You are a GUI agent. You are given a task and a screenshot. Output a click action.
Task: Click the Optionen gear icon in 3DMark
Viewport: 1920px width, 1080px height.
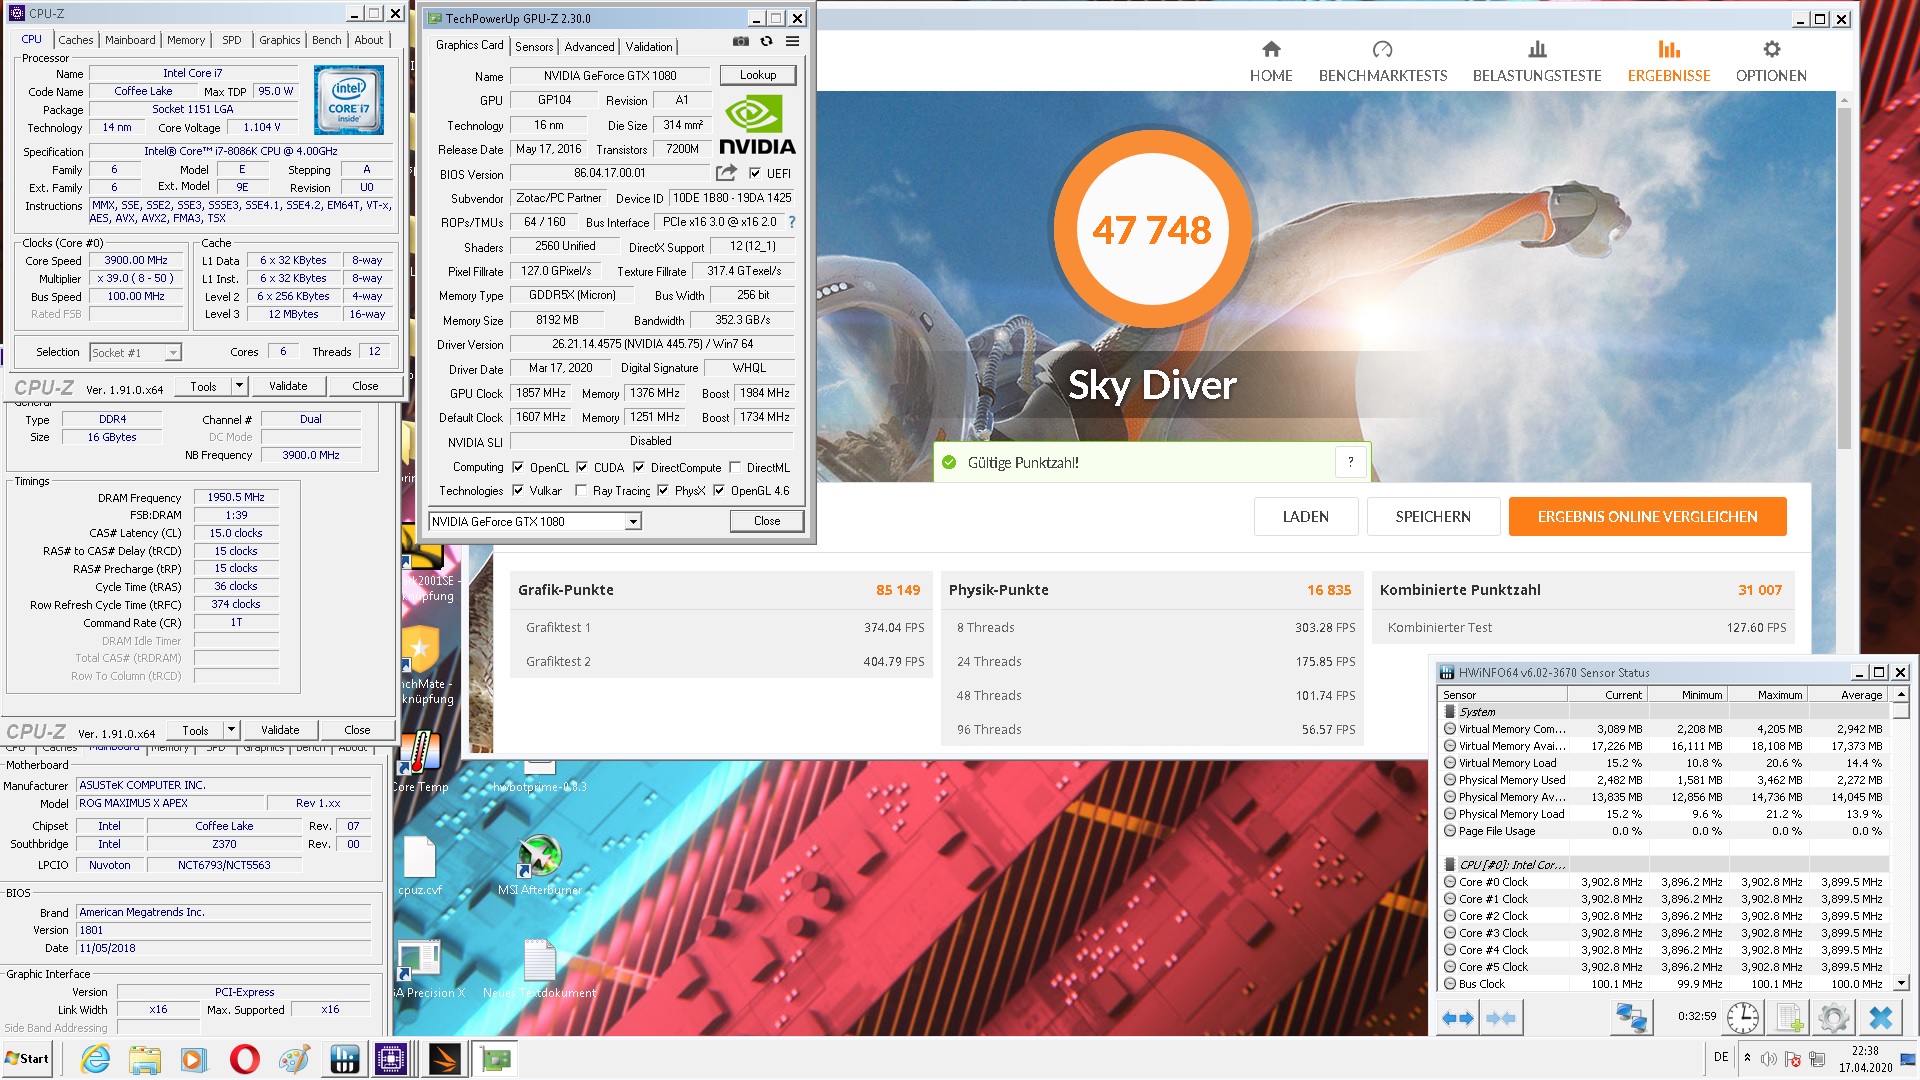click(1771, 49)
